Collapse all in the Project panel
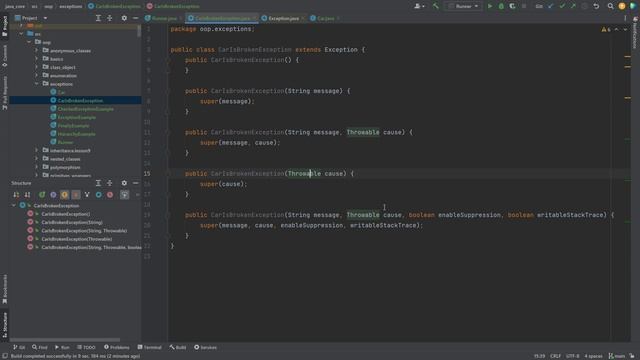Image resolution: width=640 pixels, height=360 pixels. click(109, 18)
